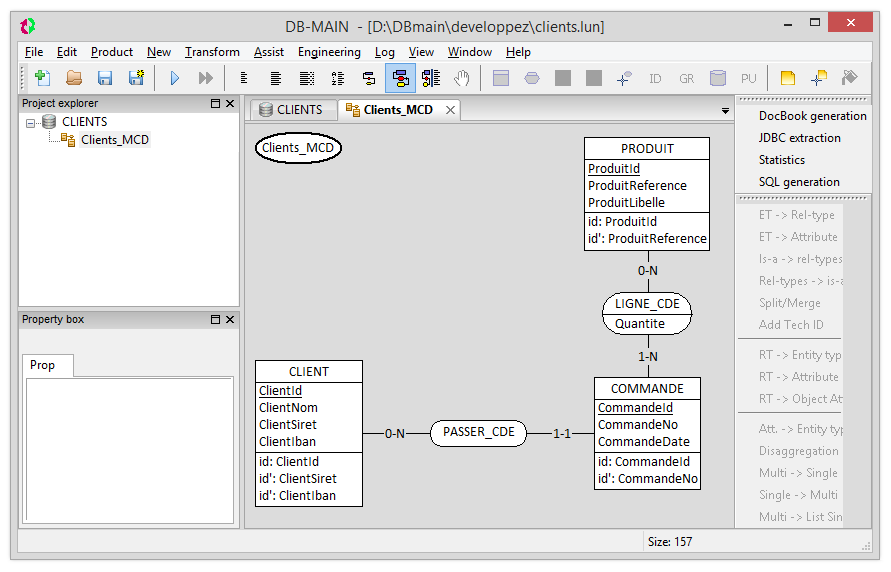
Task: Open the New menu
Action: [159, 52]
